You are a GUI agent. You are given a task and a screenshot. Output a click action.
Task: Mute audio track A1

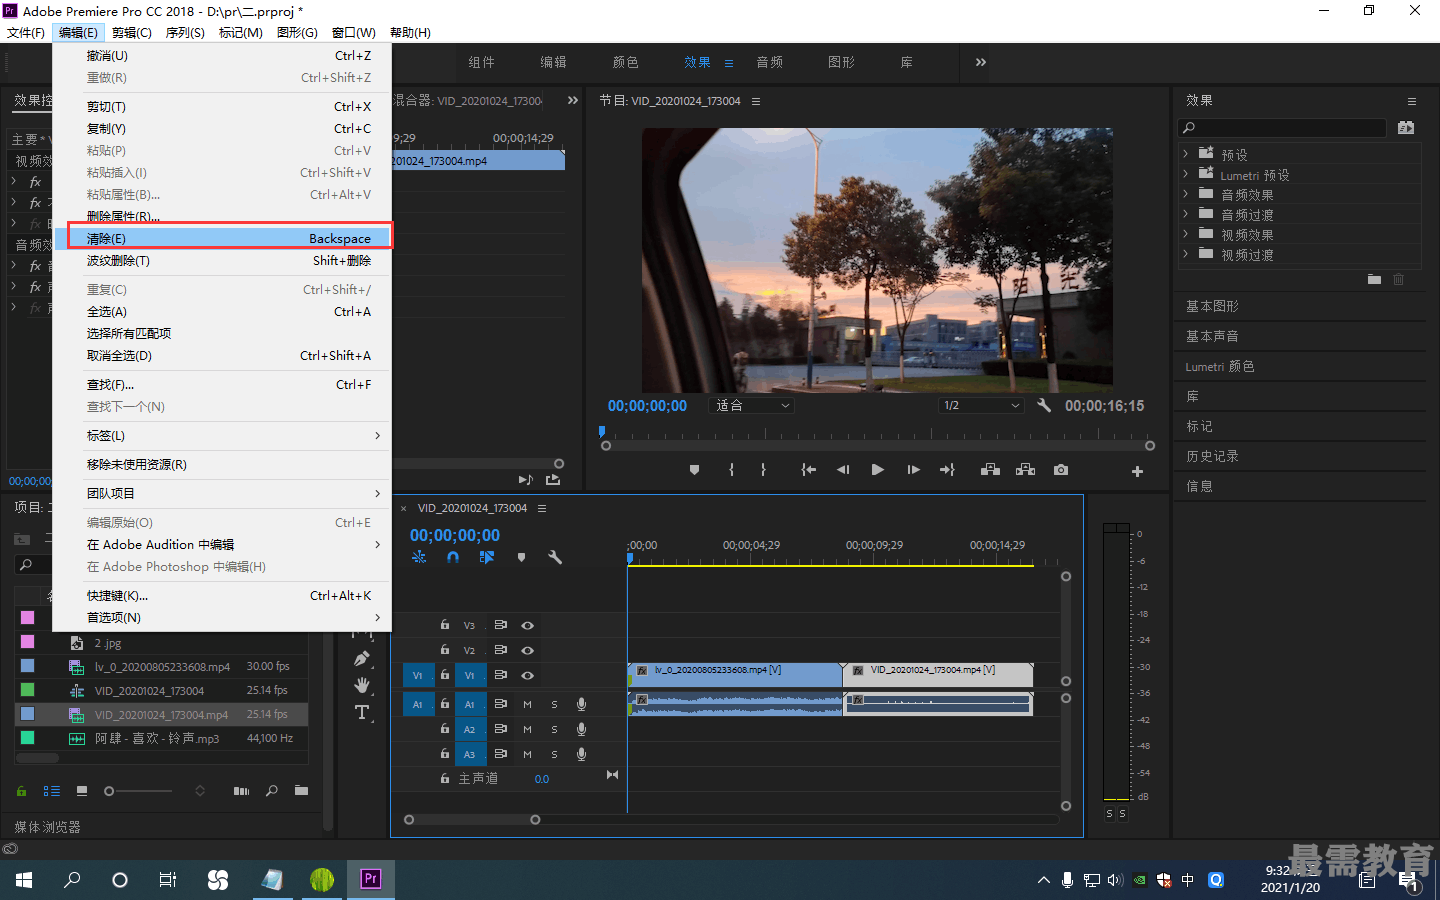pyautogui.click(x=527, y=704)
